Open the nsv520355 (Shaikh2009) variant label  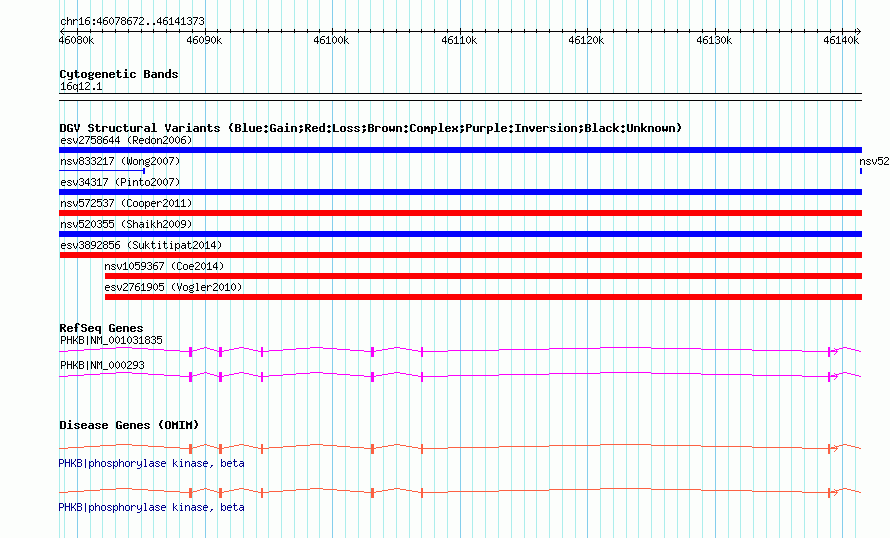(x=126, y=224)
